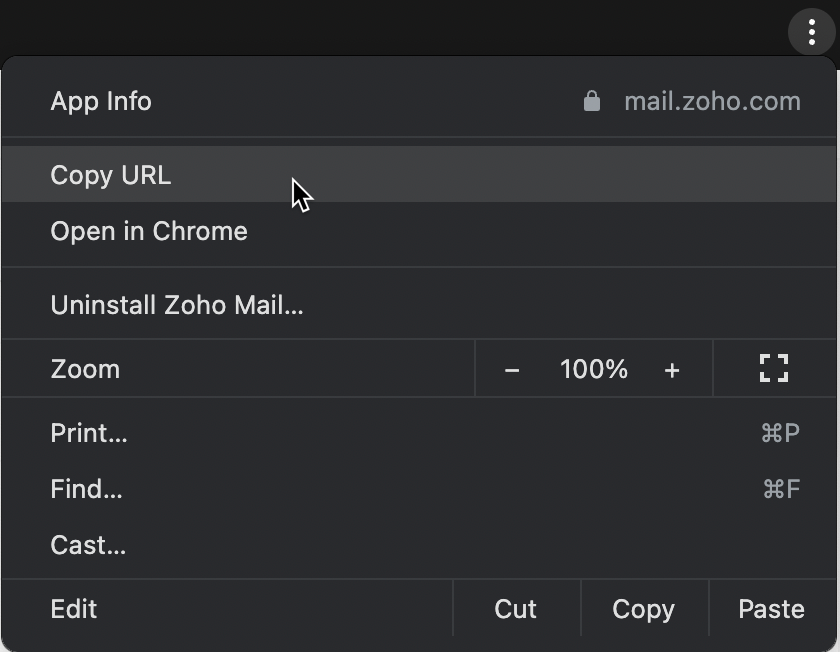The width and height of the screenshot is (840, 652).
Task: Click the Edit menu row
Action: point(73,608)
